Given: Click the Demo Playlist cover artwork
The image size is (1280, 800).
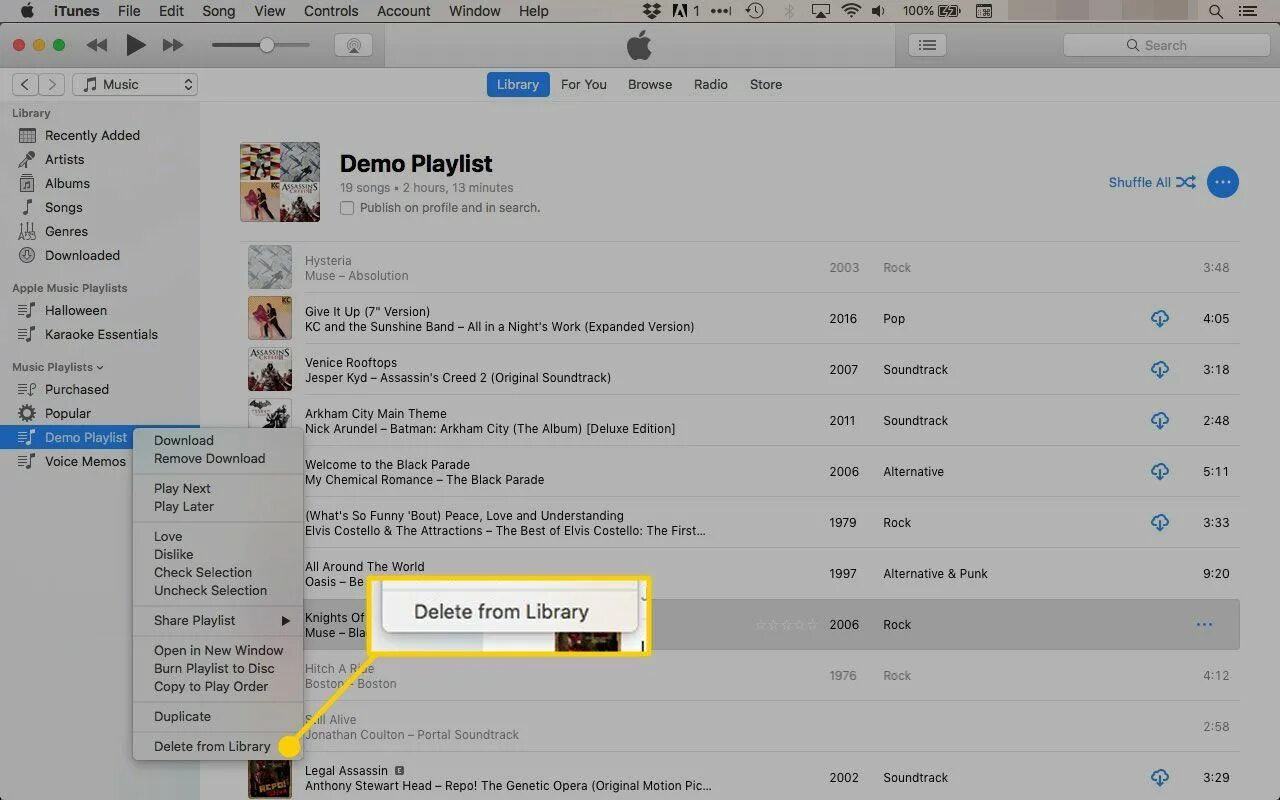Looking at the screenshot, I should click(x=280, y=182).
